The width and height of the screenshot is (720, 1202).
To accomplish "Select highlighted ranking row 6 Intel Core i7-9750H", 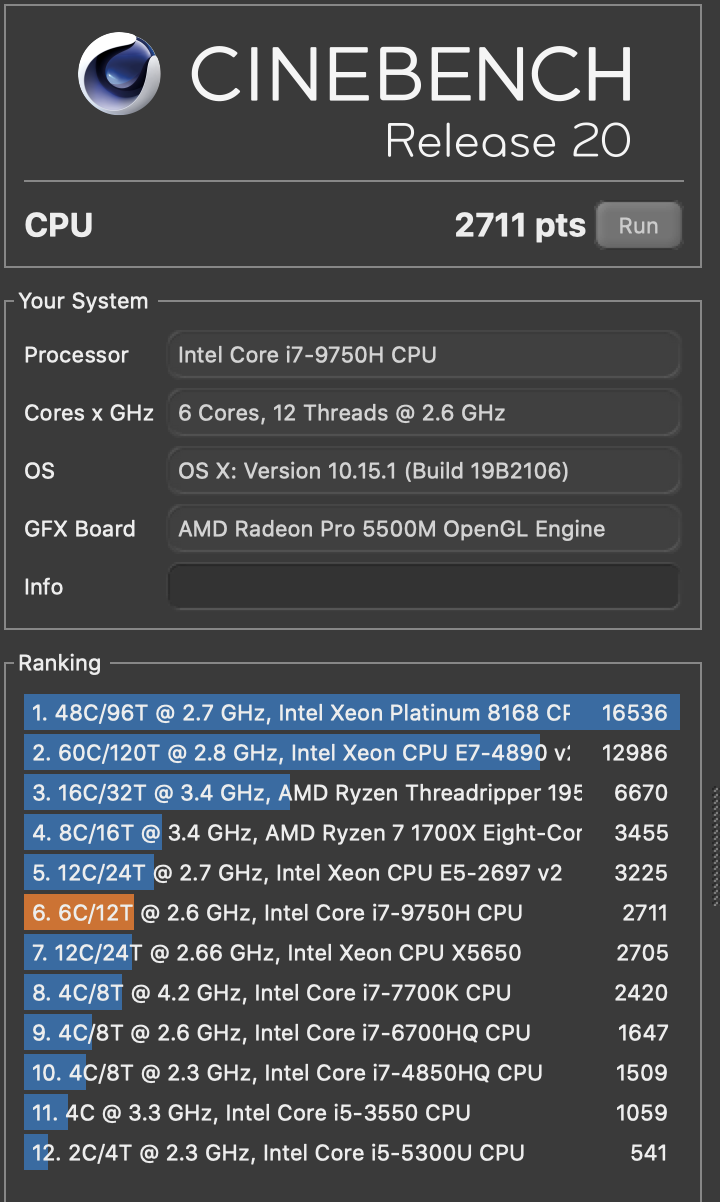I will 352,913.
